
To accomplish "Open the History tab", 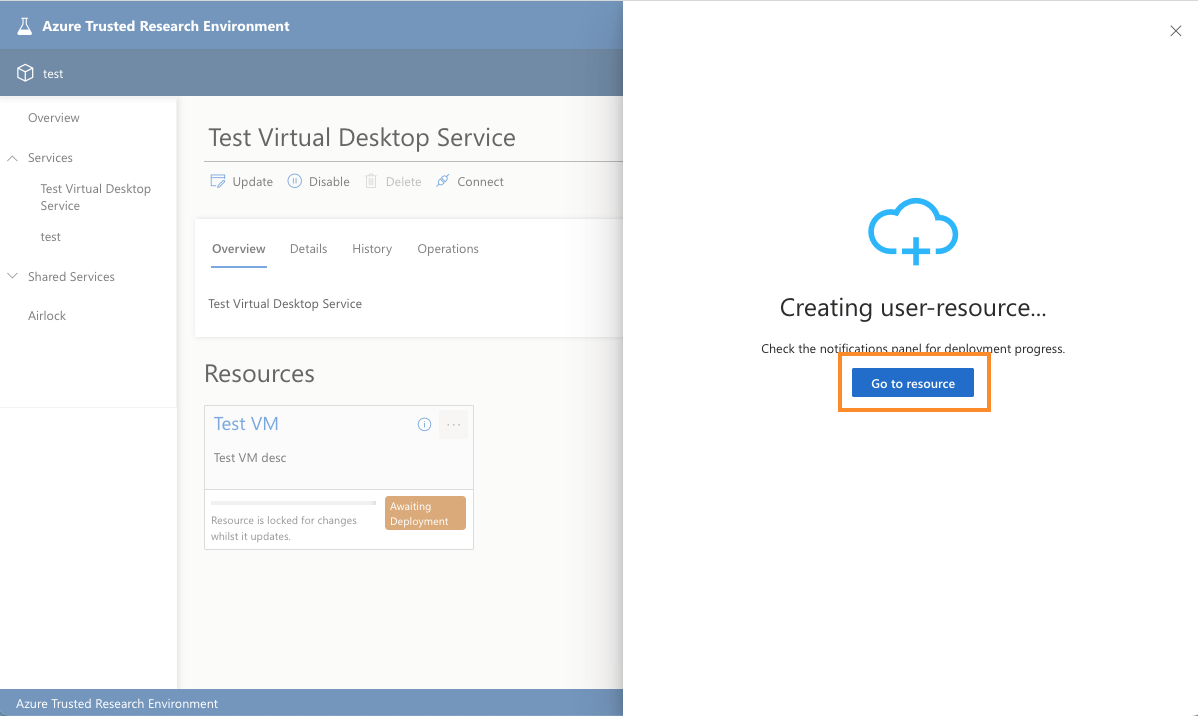I will (x=372, y=249).
